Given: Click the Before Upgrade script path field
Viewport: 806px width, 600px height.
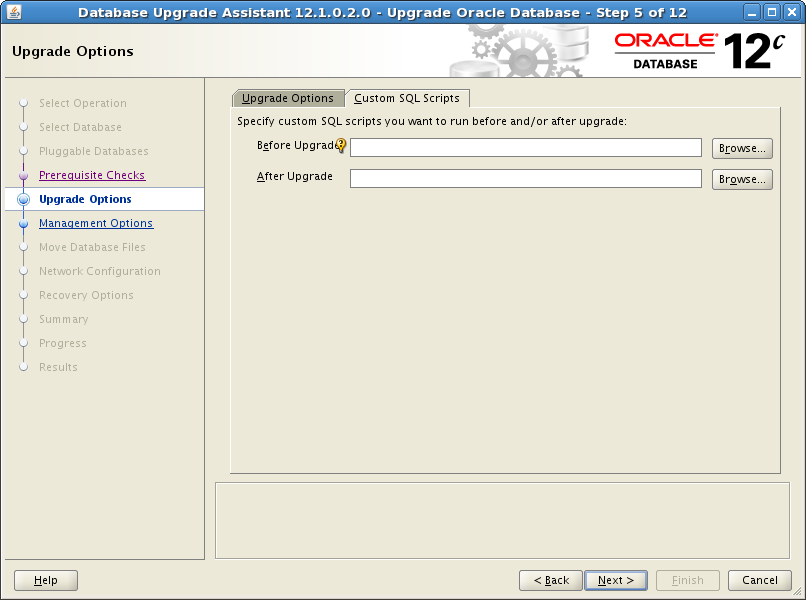Looking at the screenshot, I should pyautogui.click(x=525, y=148).
